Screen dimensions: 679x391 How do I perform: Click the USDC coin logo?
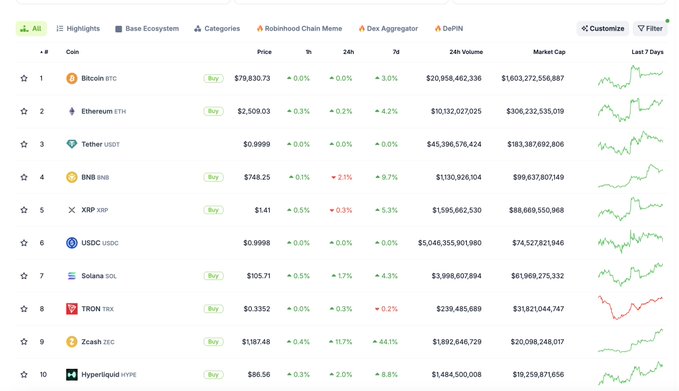click(x=71, y=243)
